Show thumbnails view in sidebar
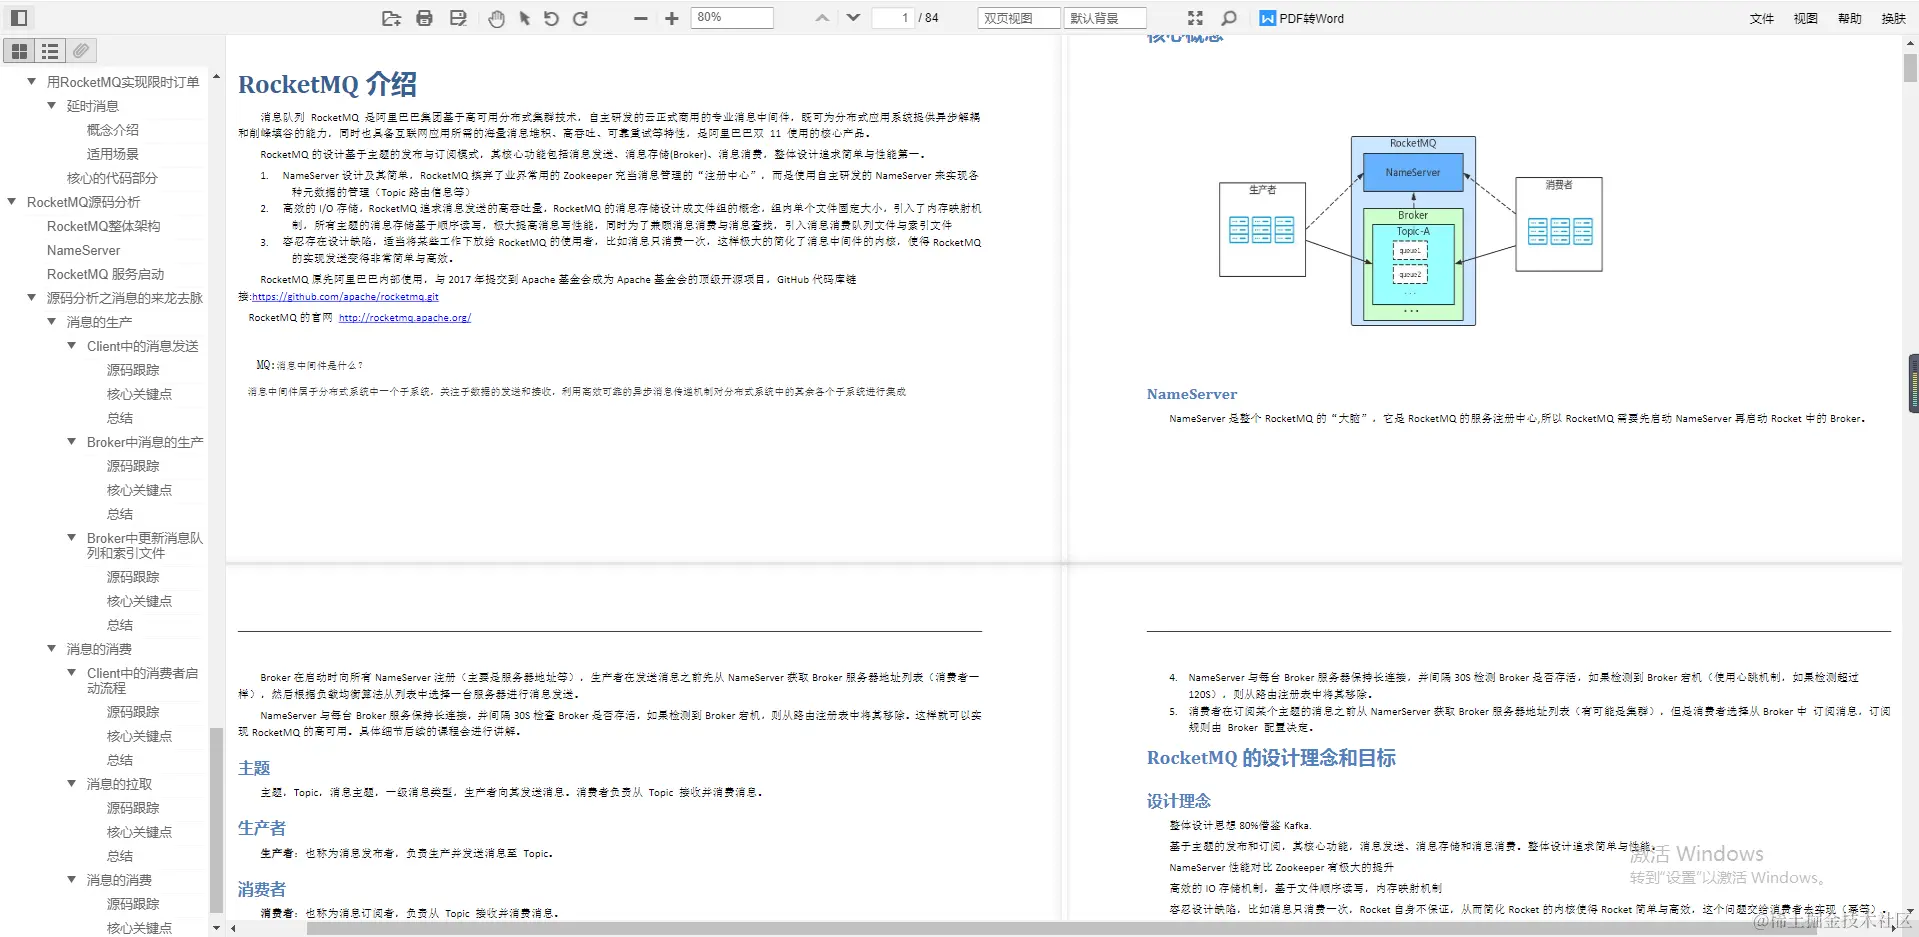Image resolution: width=1919 pixels, height=937 pixels. click(x=19, y=51)
